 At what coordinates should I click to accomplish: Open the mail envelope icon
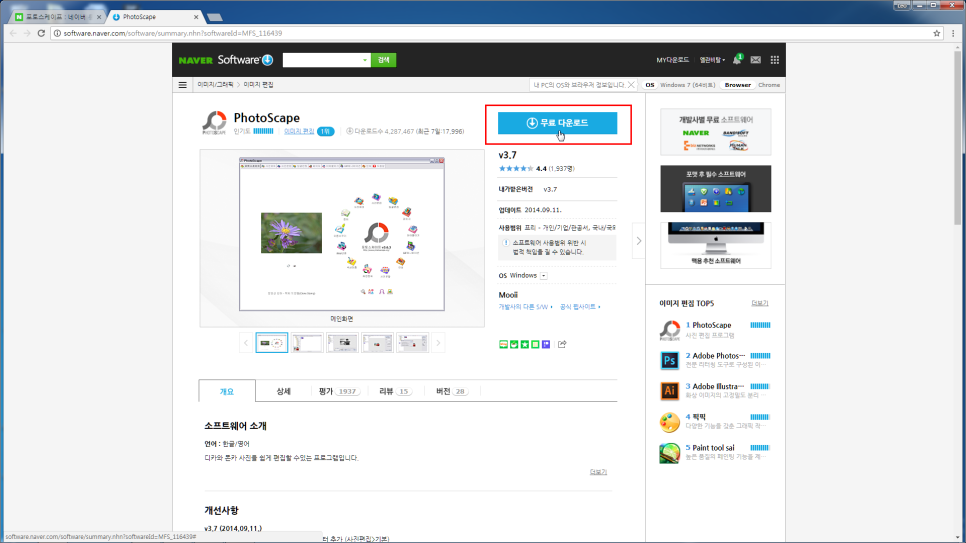click(755, 60)
